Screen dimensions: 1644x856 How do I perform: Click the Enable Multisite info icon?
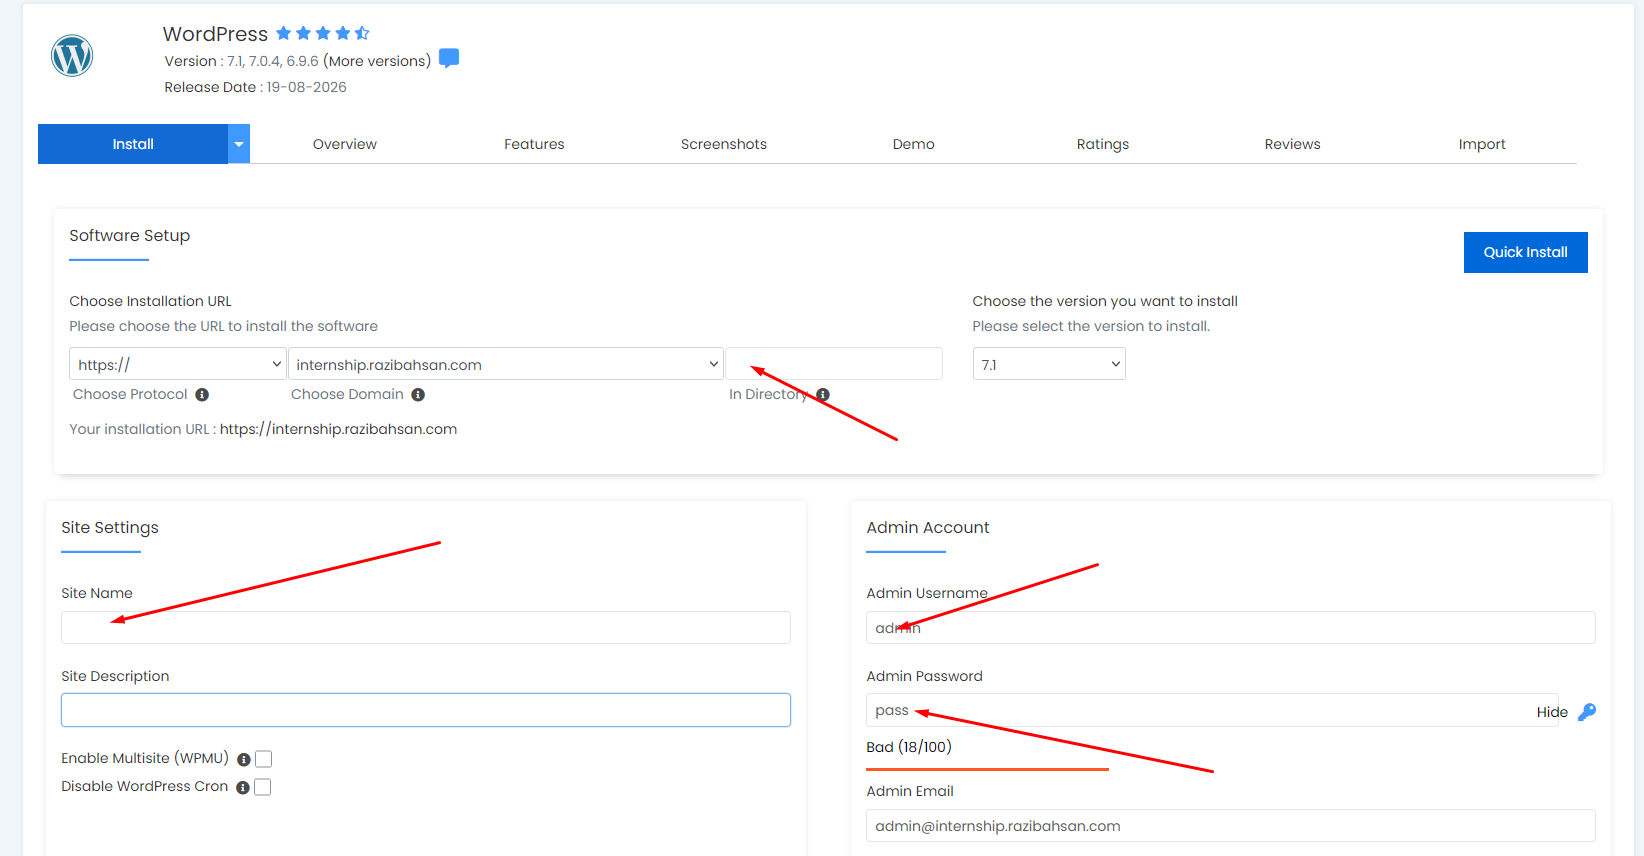click(x=243, y=760)
